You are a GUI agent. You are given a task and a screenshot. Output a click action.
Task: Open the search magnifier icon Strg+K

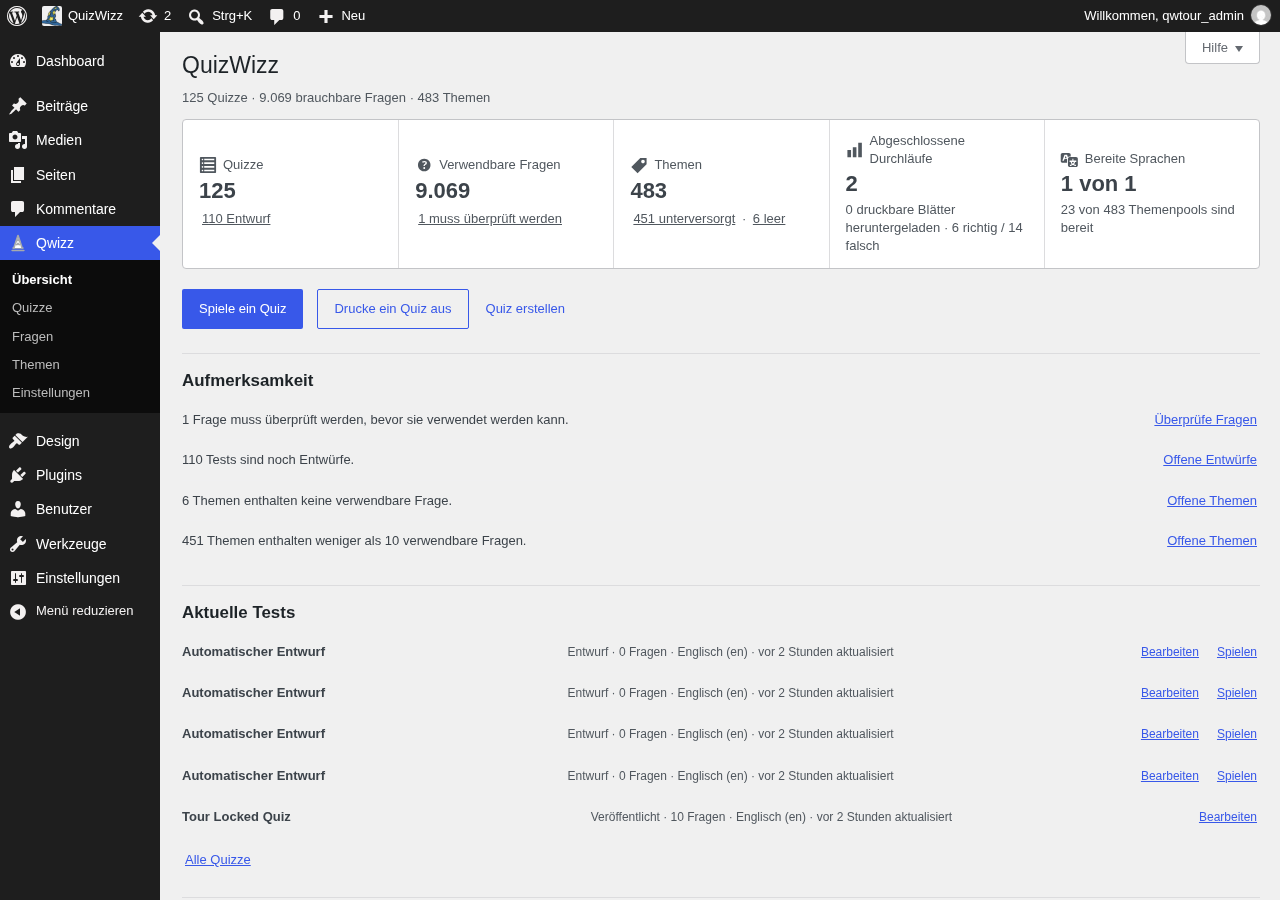click(196, 16)
